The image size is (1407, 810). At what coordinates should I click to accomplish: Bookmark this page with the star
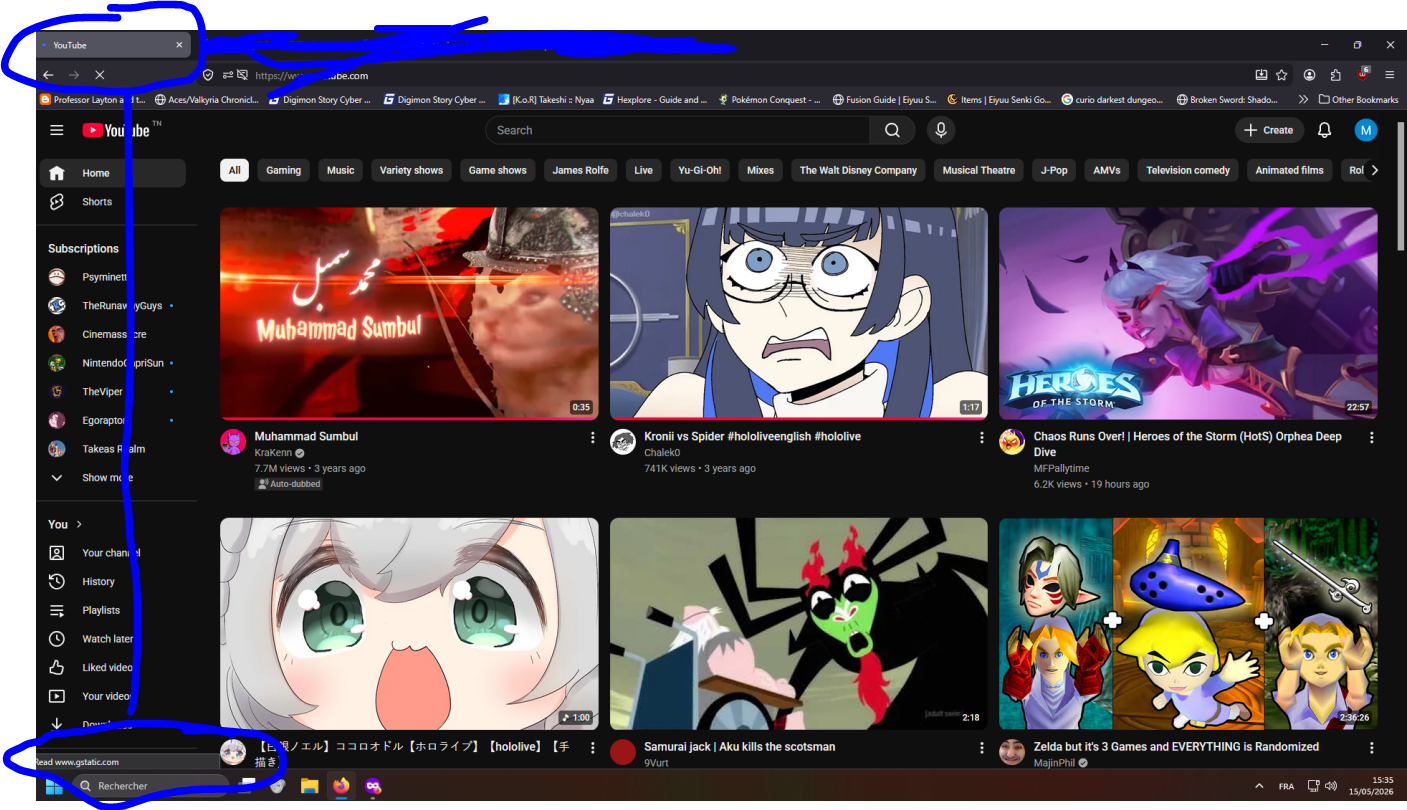click(x=1282, y=75)
